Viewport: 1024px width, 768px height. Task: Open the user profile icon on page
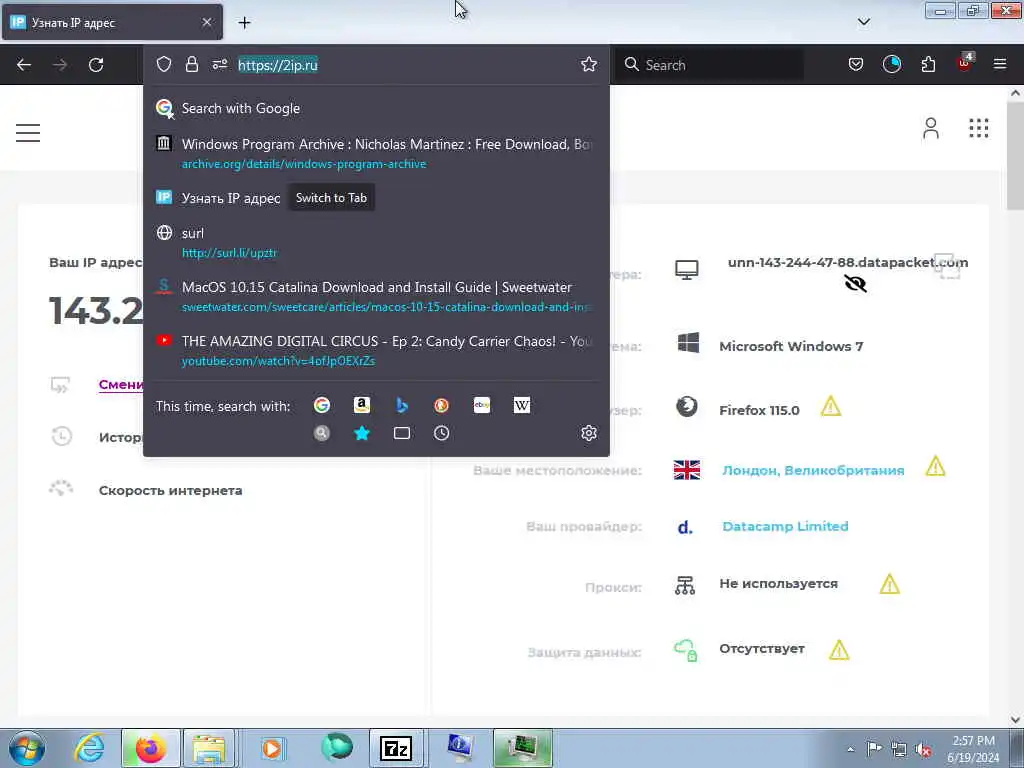(931, 128)
